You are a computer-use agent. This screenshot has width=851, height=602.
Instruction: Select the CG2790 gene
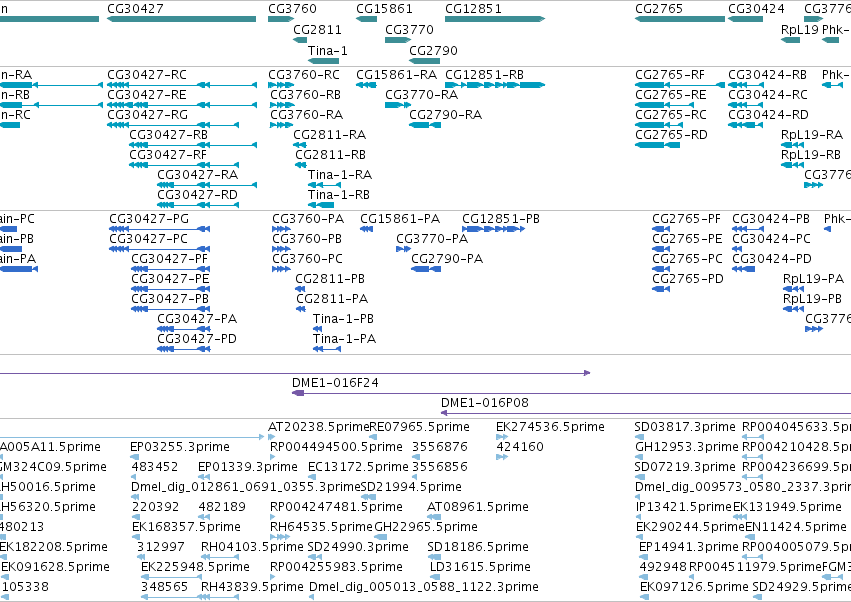pos(425,61)
